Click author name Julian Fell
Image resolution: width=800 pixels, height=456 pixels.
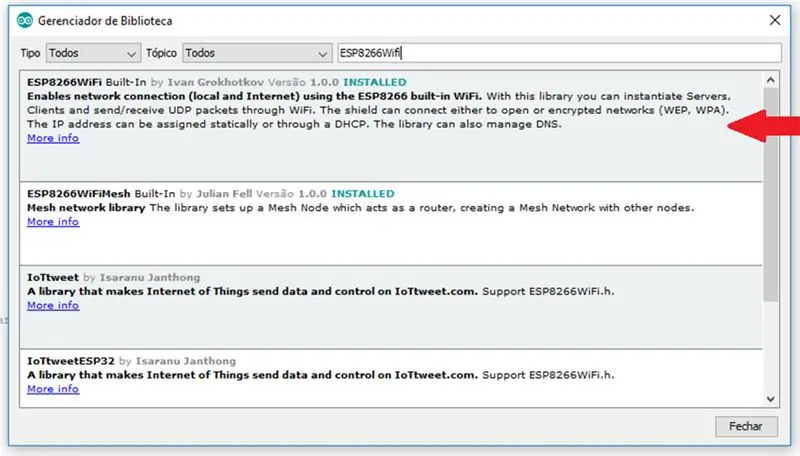point(224,194)
